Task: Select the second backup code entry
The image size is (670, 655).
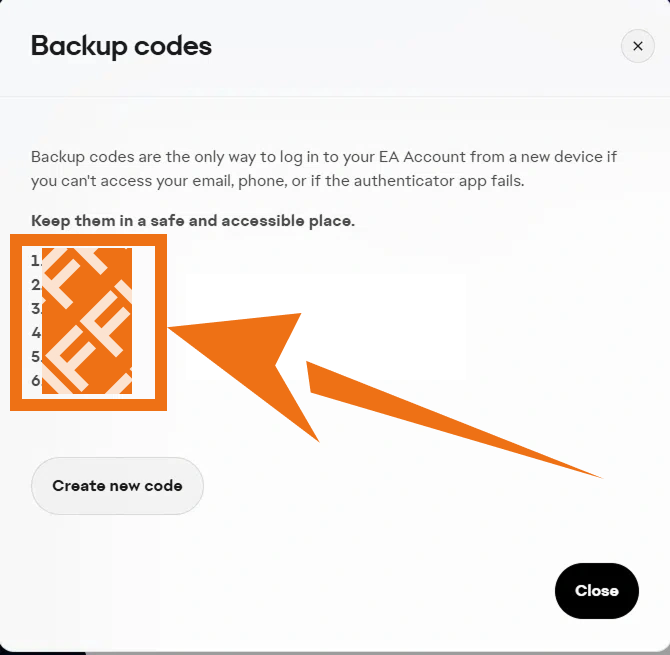Action: [x=85, y=285]
